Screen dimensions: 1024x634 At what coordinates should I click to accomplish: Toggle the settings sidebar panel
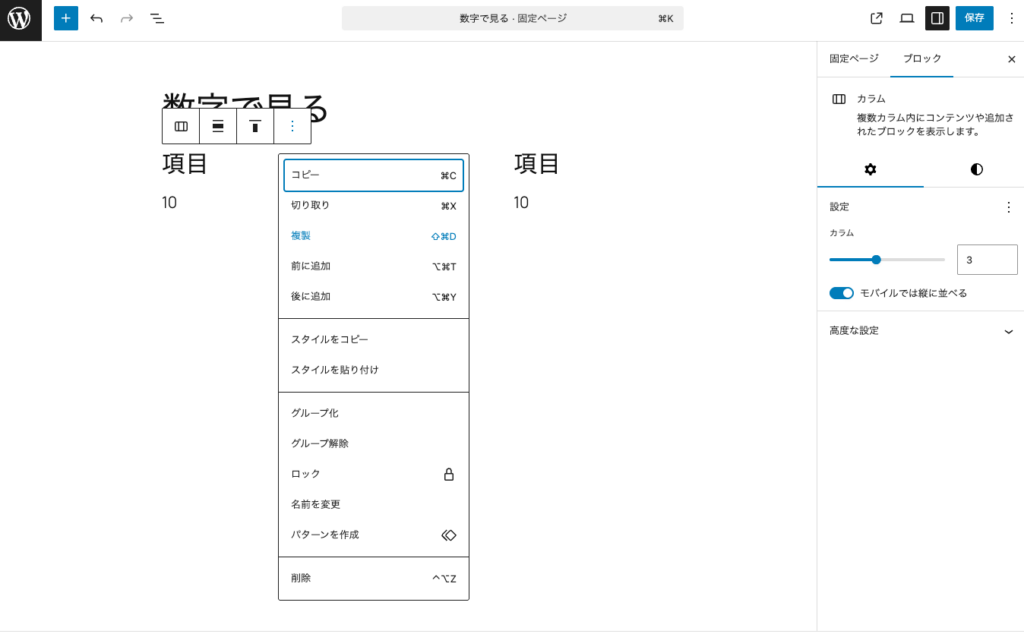[x=937, y=18]
